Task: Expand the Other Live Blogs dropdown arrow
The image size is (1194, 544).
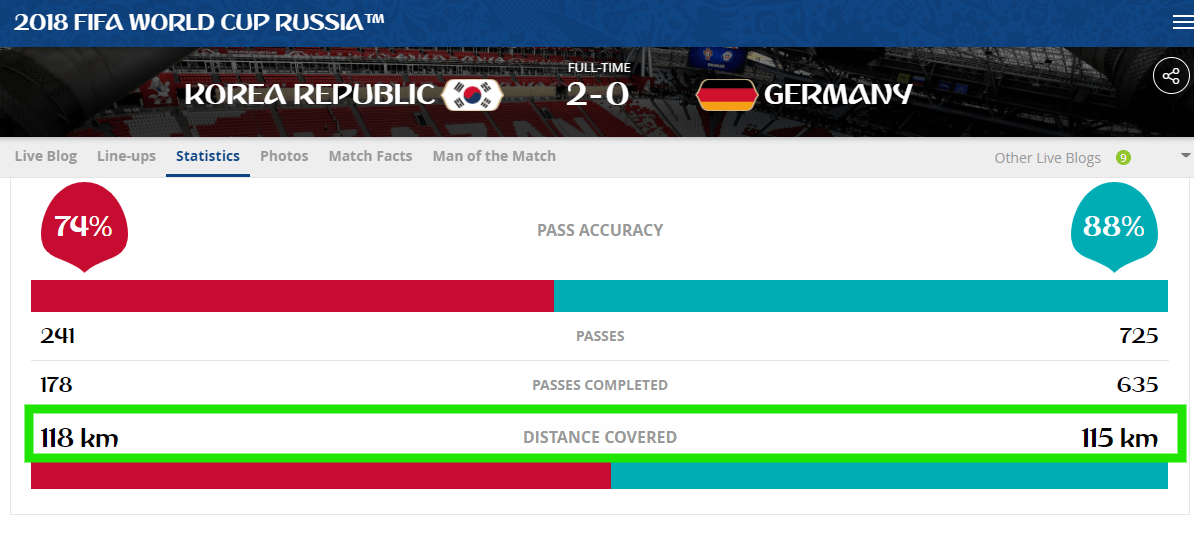Action: coord(1186,155)
